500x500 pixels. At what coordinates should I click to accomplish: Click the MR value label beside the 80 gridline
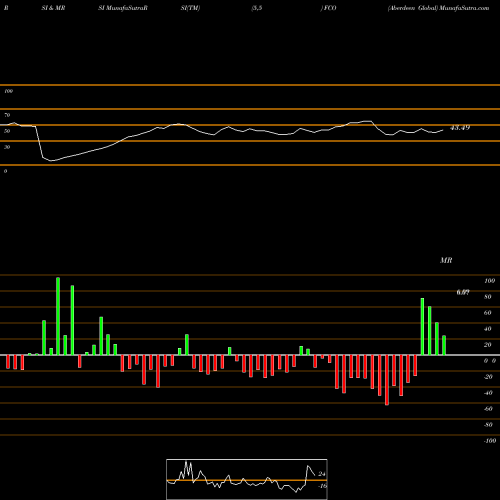463,292
